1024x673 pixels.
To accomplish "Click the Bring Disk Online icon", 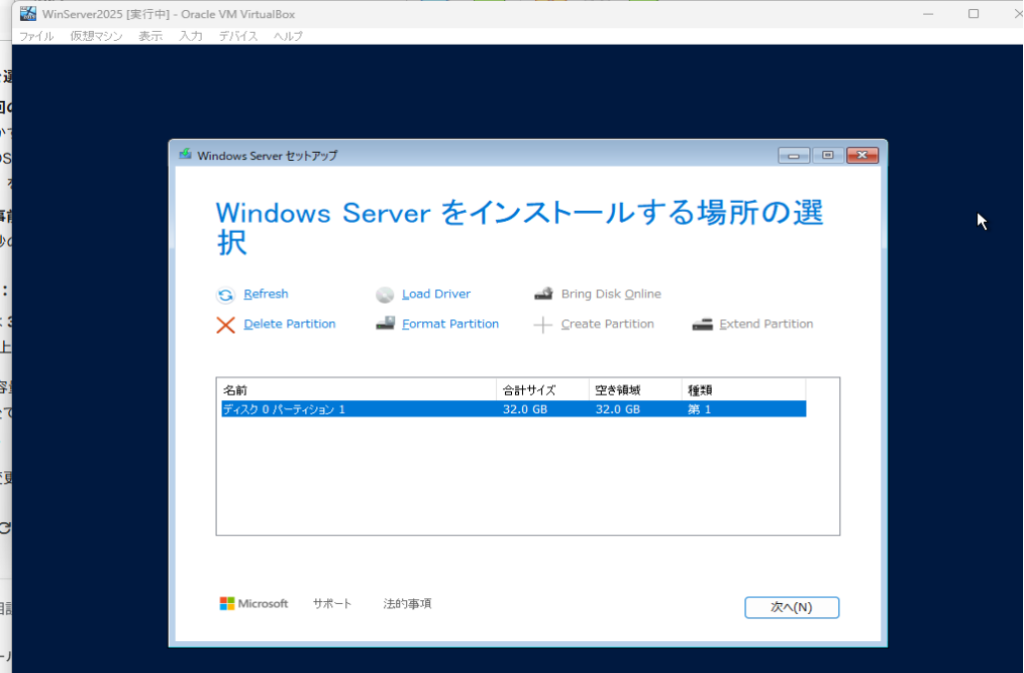I will tap(543, 295).
